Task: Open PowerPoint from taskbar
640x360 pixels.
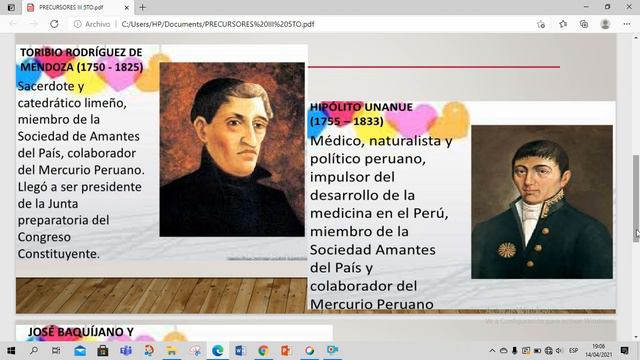Action: click(286, 350)
